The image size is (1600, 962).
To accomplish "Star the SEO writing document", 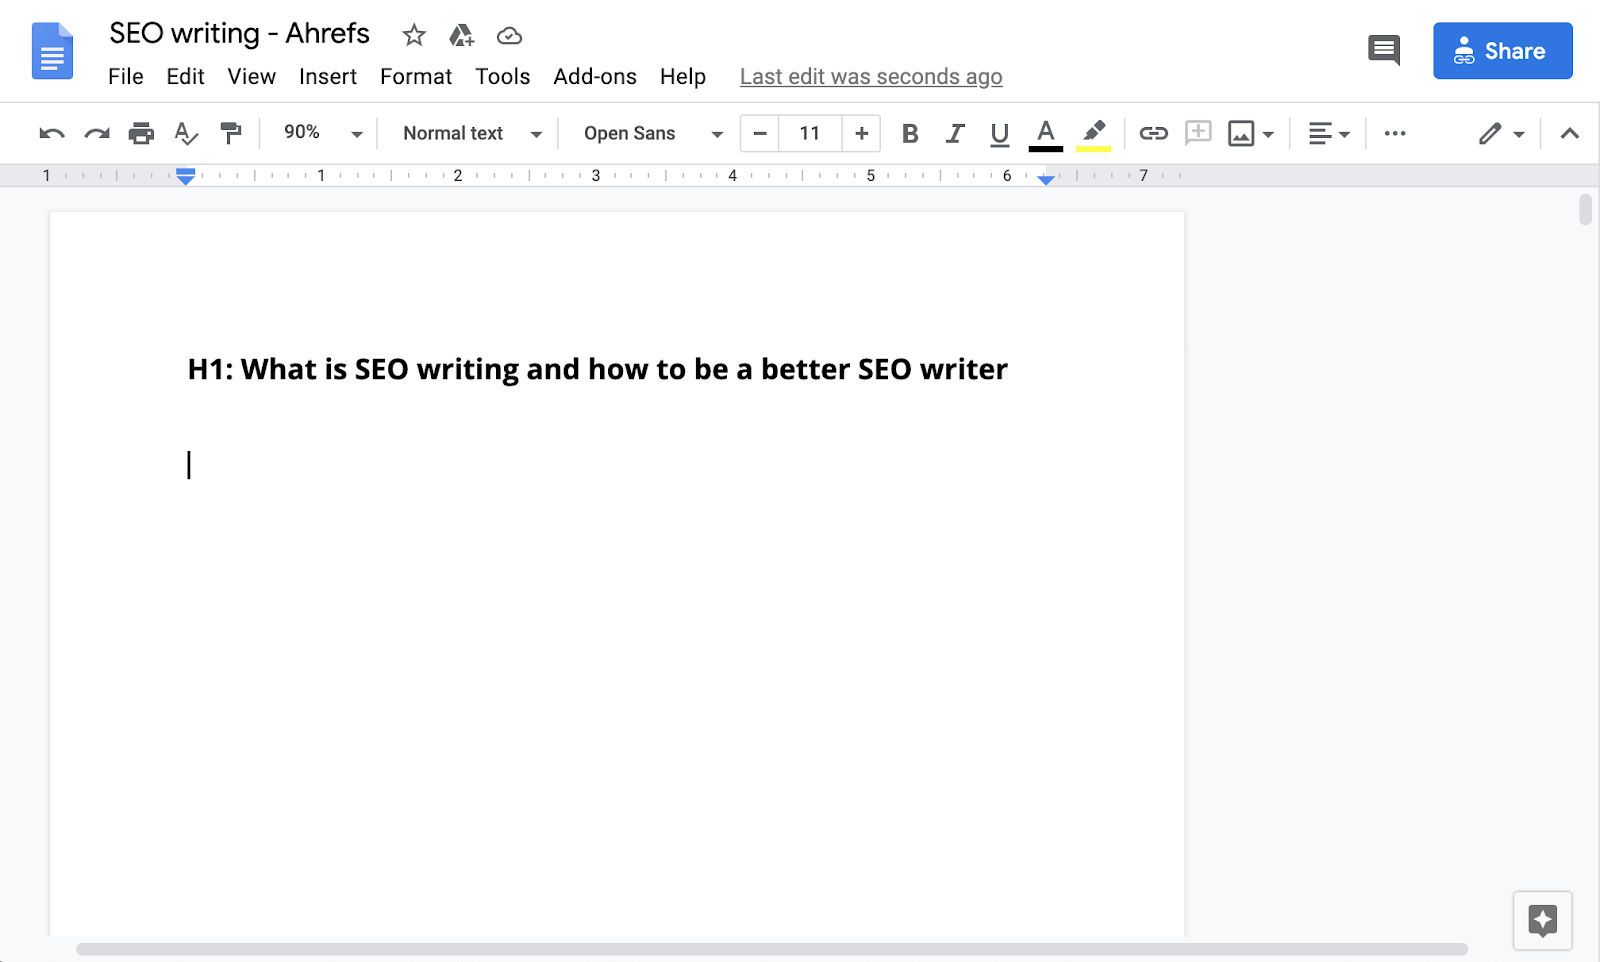I will pos(413,34).
